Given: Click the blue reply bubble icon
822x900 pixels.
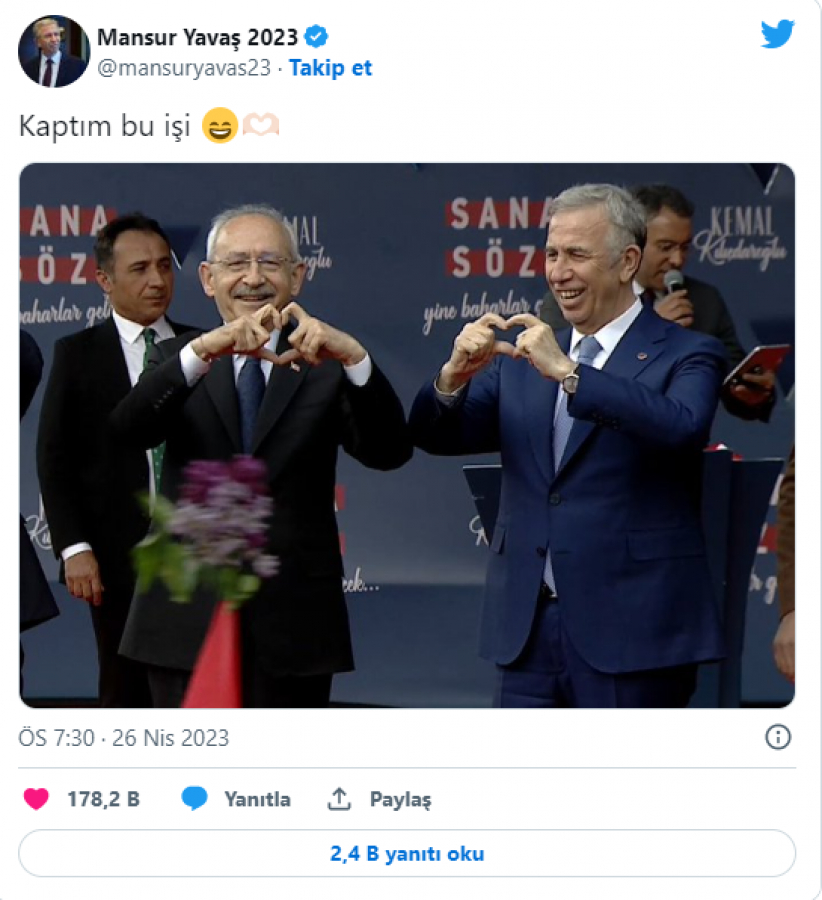Looking at the screenshot, I should (x=195, y=799).
